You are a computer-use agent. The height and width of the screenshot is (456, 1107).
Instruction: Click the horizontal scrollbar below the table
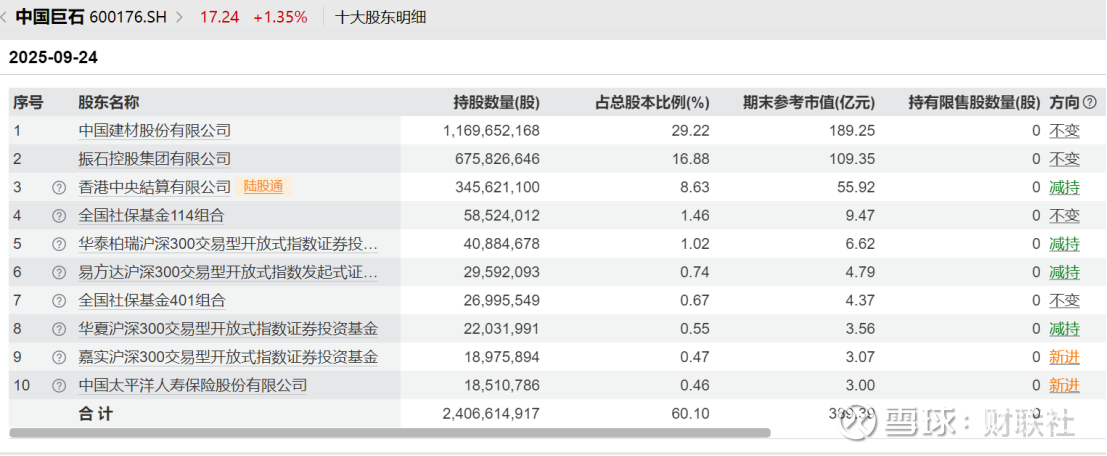pyautogui.click(x=390, y=433)
